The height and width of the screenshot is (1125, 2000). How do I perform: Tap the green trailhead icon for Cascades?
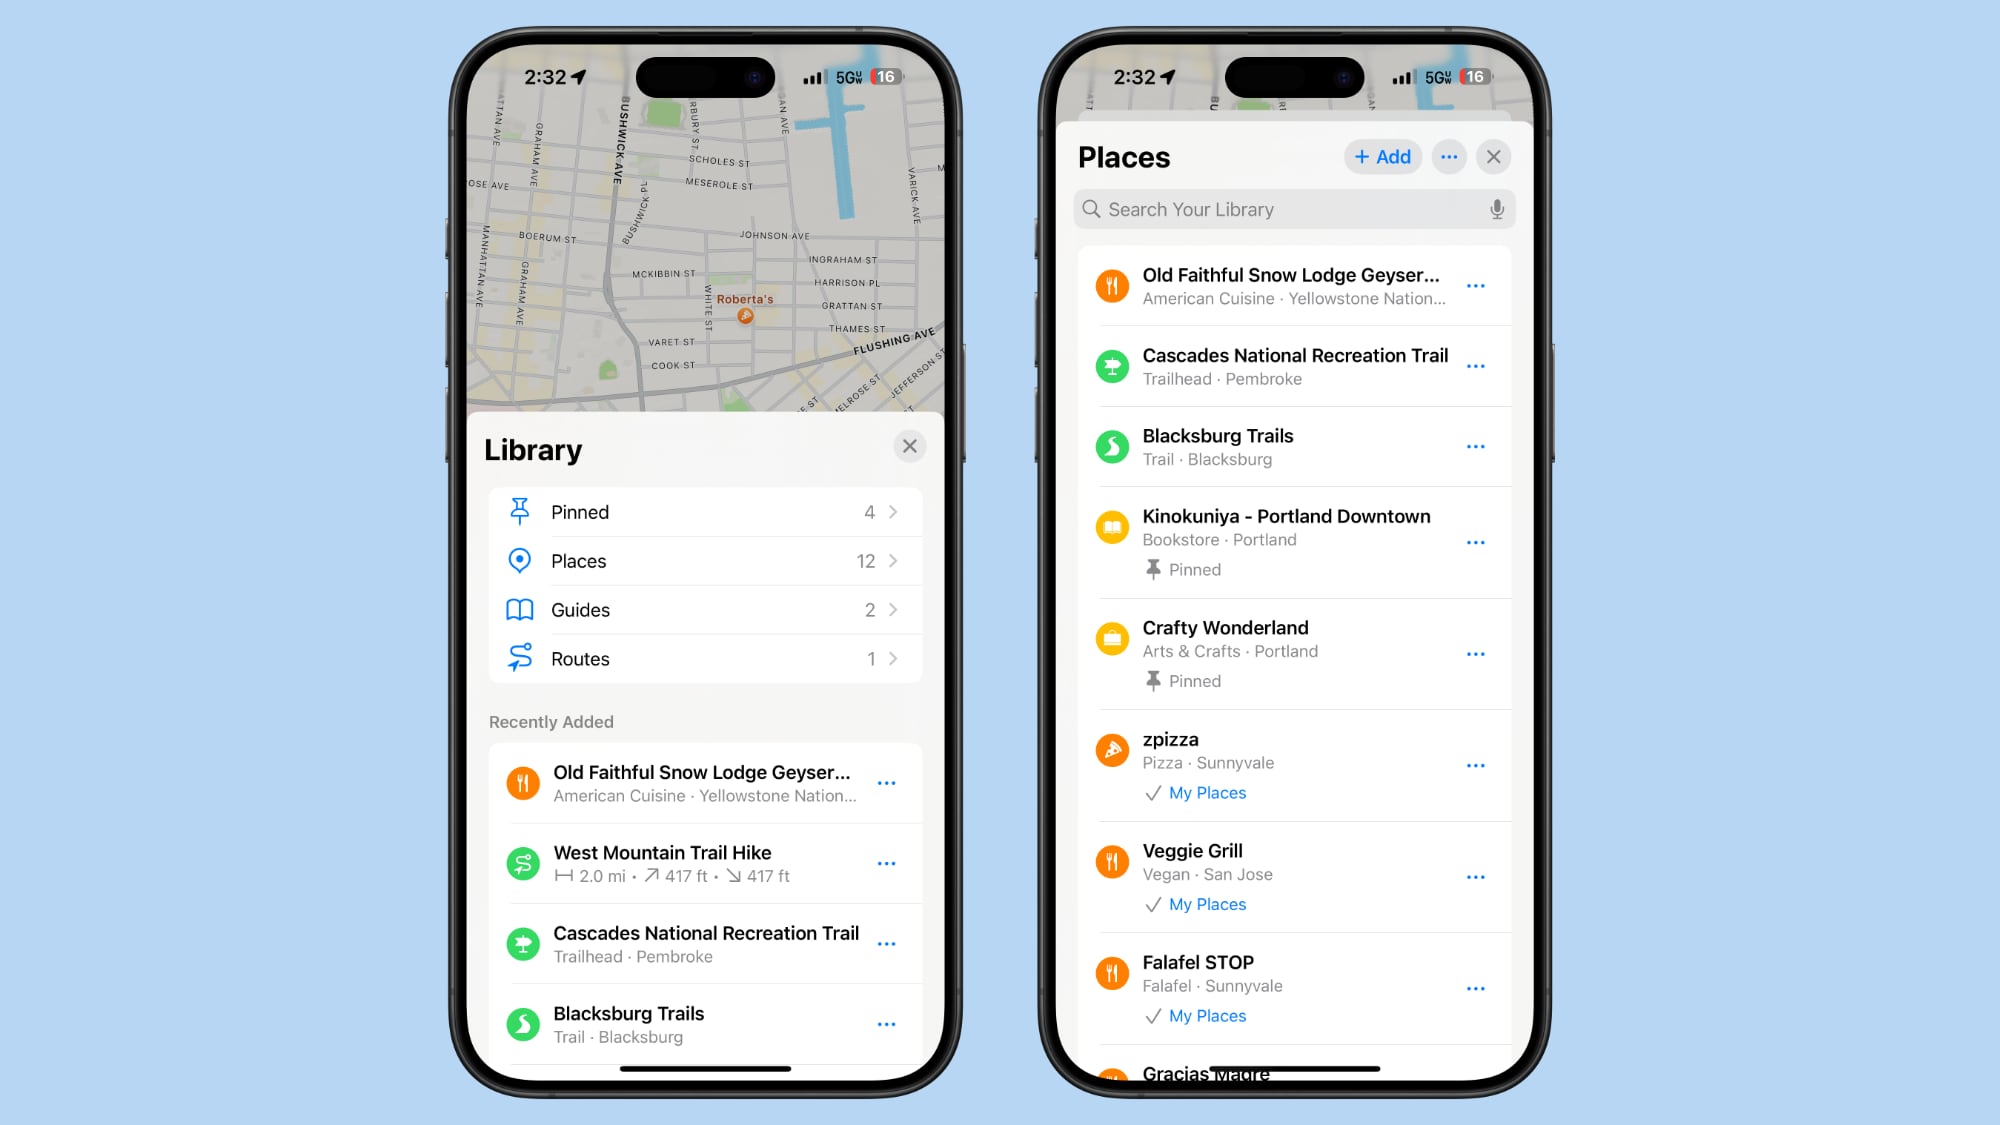(x=1113, y=367)
